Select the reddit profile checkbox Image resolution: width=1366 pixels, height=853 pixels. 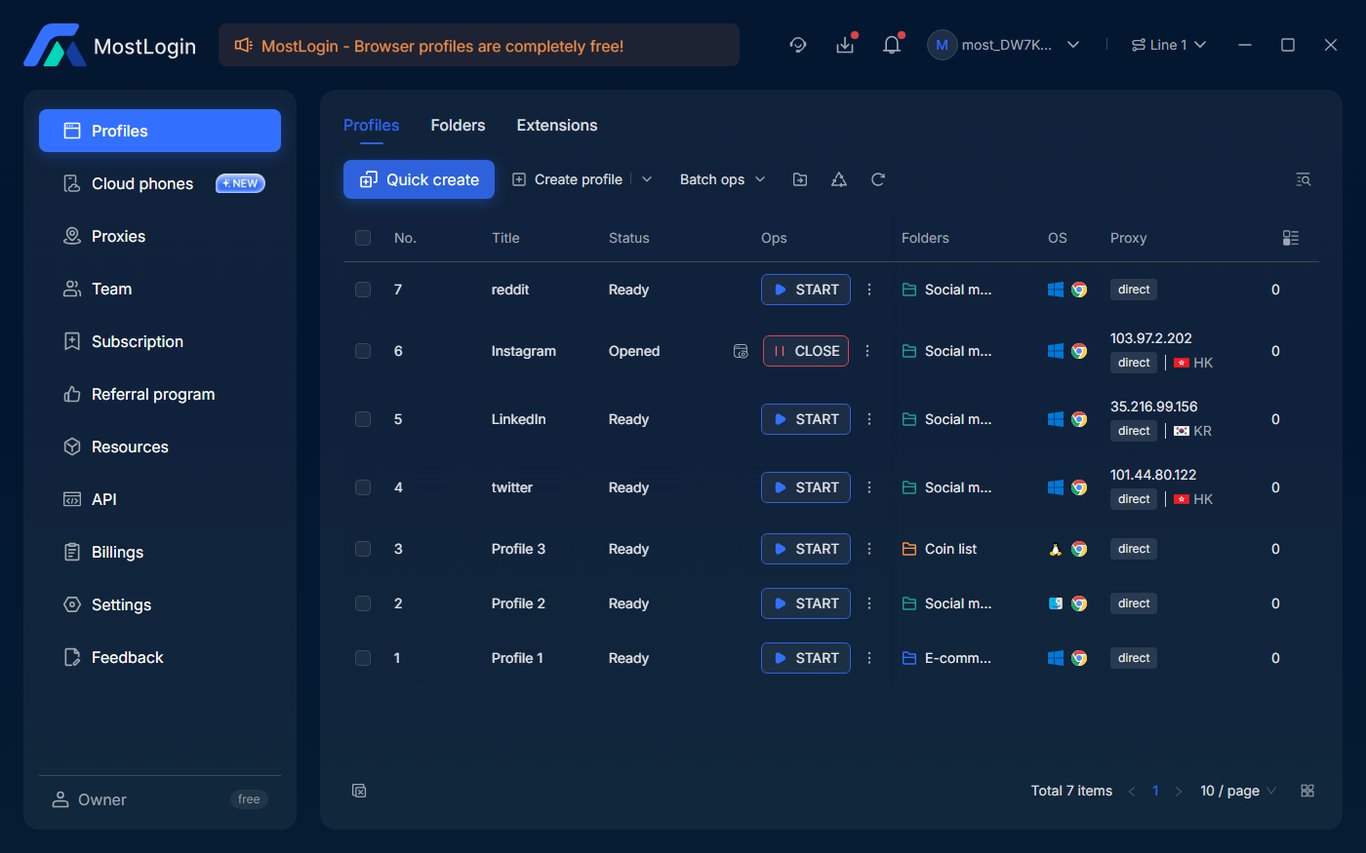click(363, 290)
